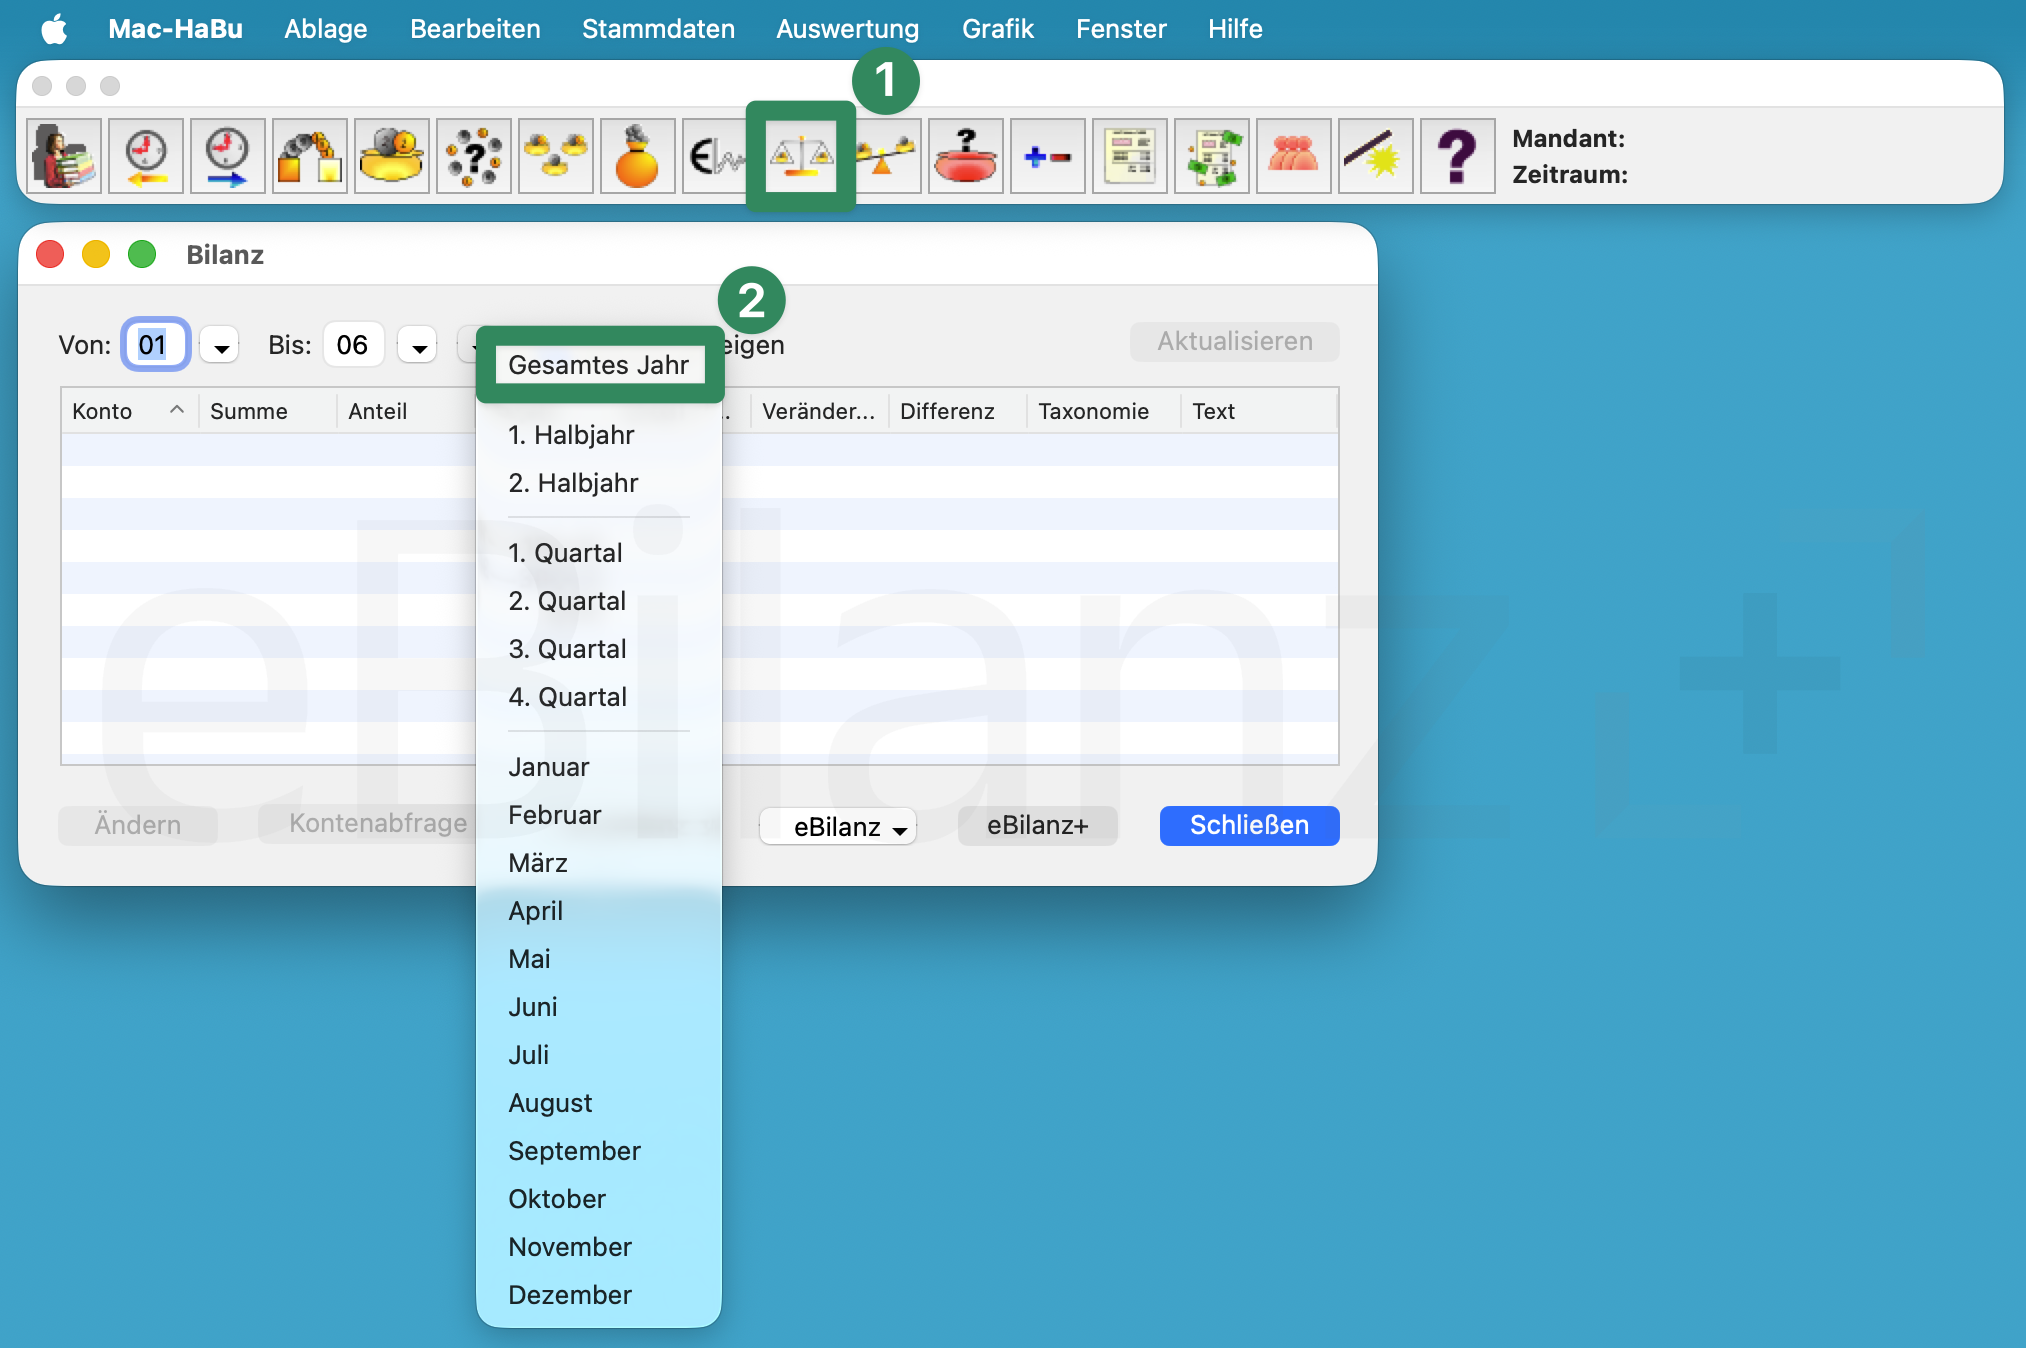Open the Mac-HaBu application menu
This screenshot has height=1348, width=2026.
click(x=176, y=29)
